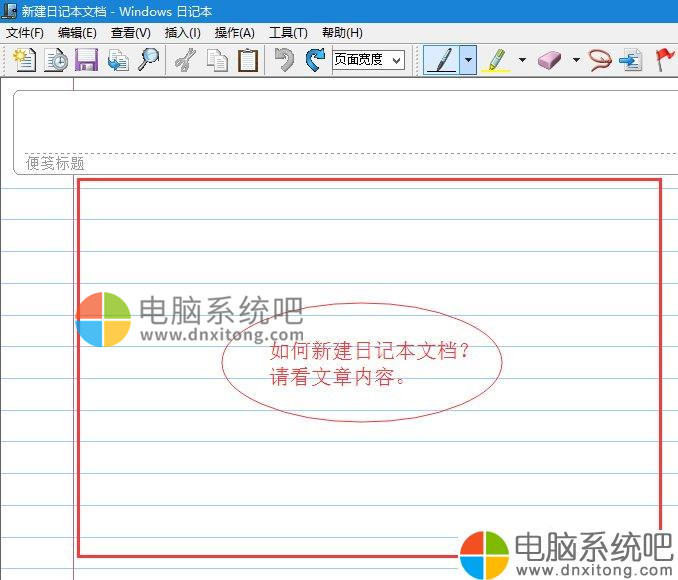This screenshot has height=580, width=678.
Task: Click the Copy icon
Action: pyautogui.click(x=217, y=60)
